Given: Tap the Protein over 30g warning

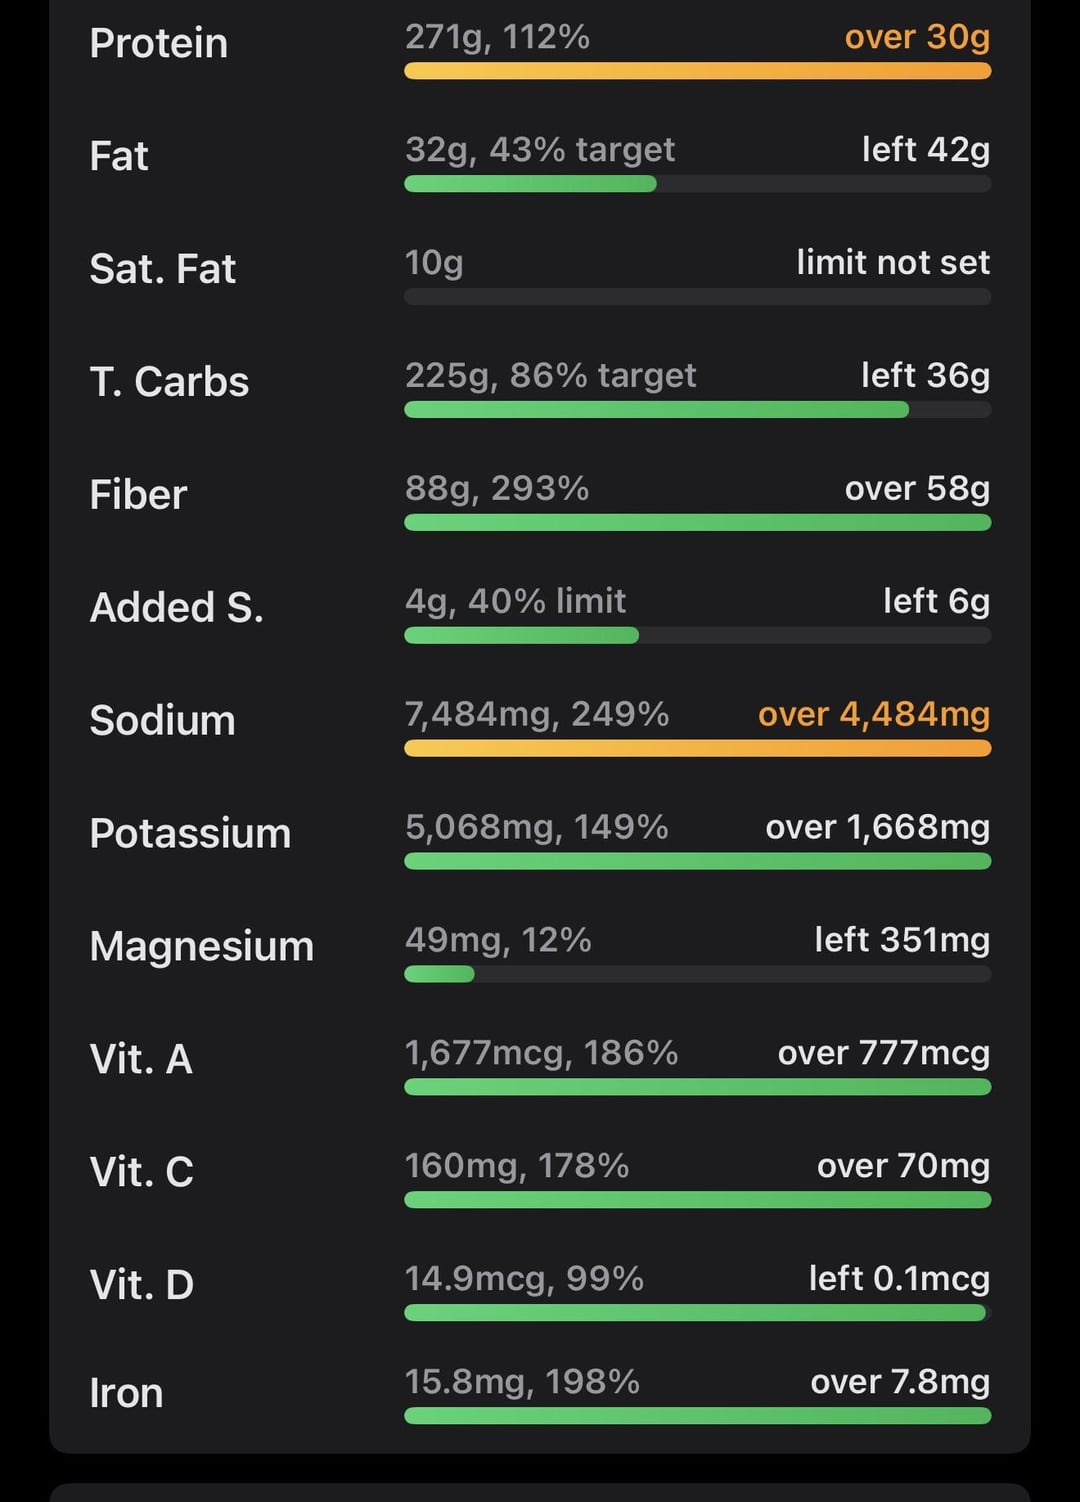Looking at the screenshot, I should (917, 37).
